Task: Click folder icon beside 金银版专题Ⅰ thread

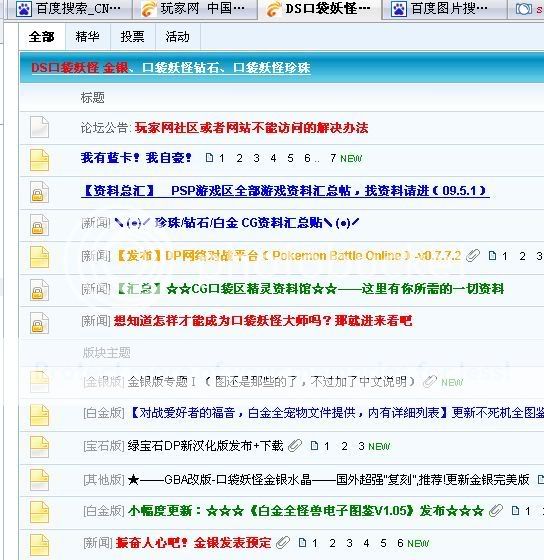Action: pyautogui.click(x=39, y=382)
